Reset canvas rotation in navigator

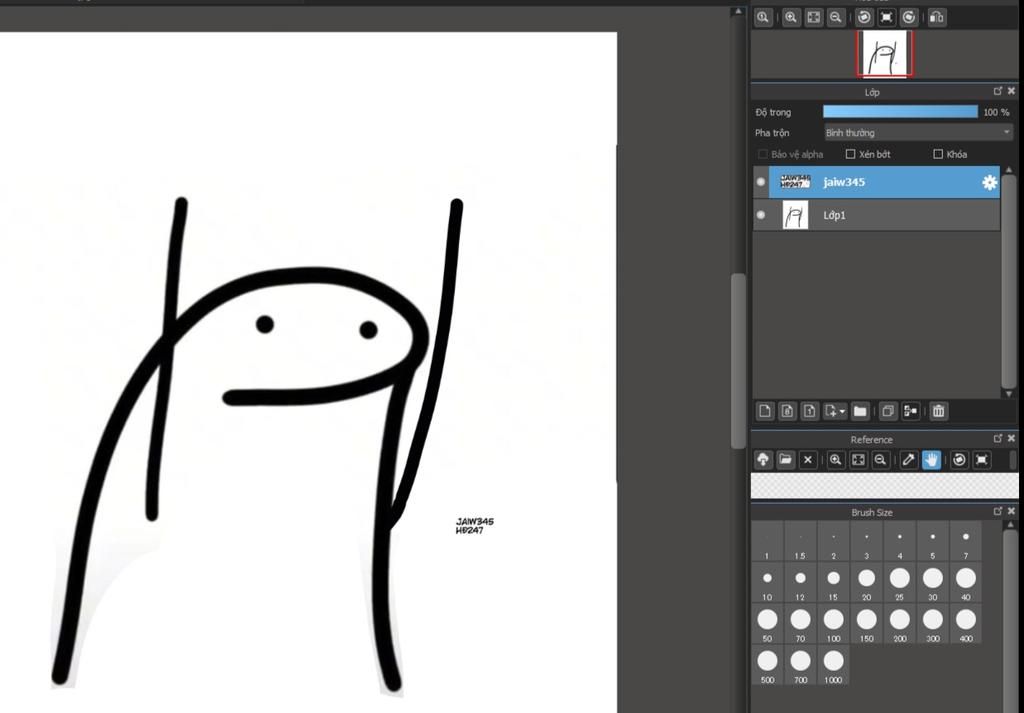pyautogui.click(x=887, y=18)
